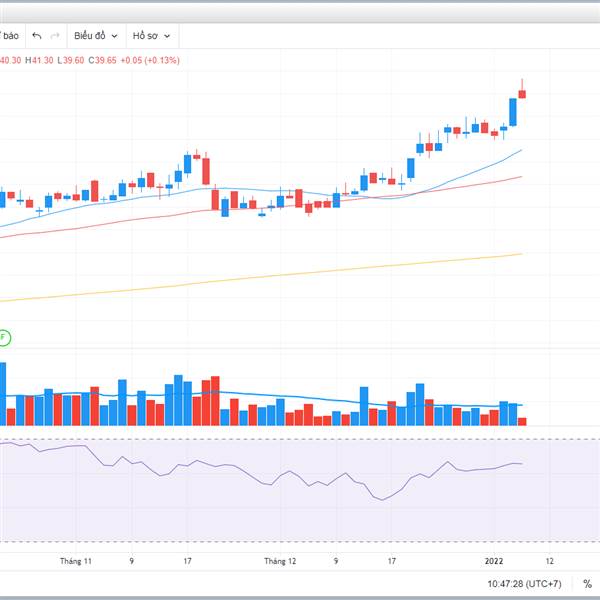The width and height of the screenshot is (600, 600).
Task: Click the Tháng 12 date label
Action: 280,561
